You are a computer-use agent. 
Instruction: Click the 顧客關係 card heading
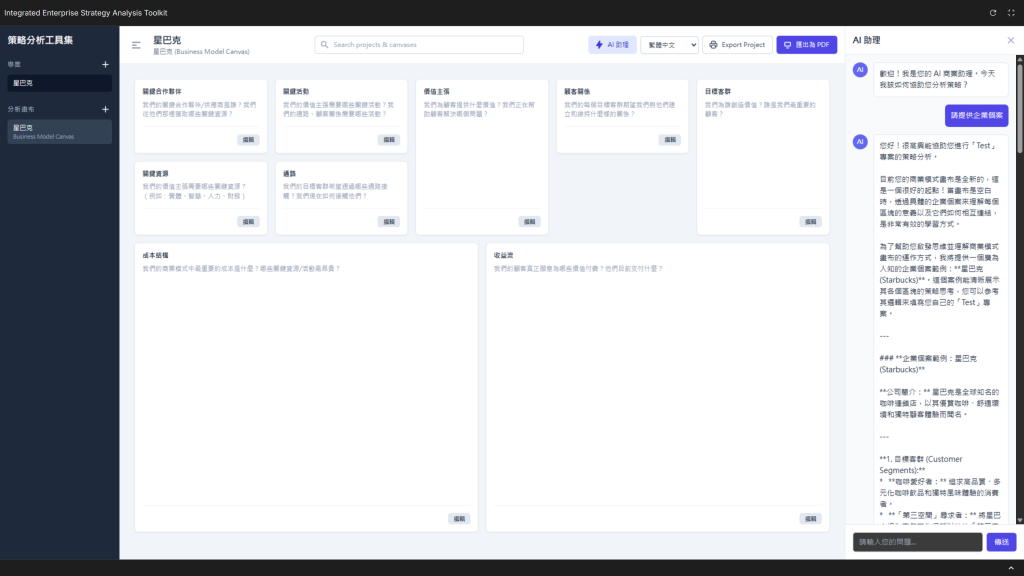577,92
